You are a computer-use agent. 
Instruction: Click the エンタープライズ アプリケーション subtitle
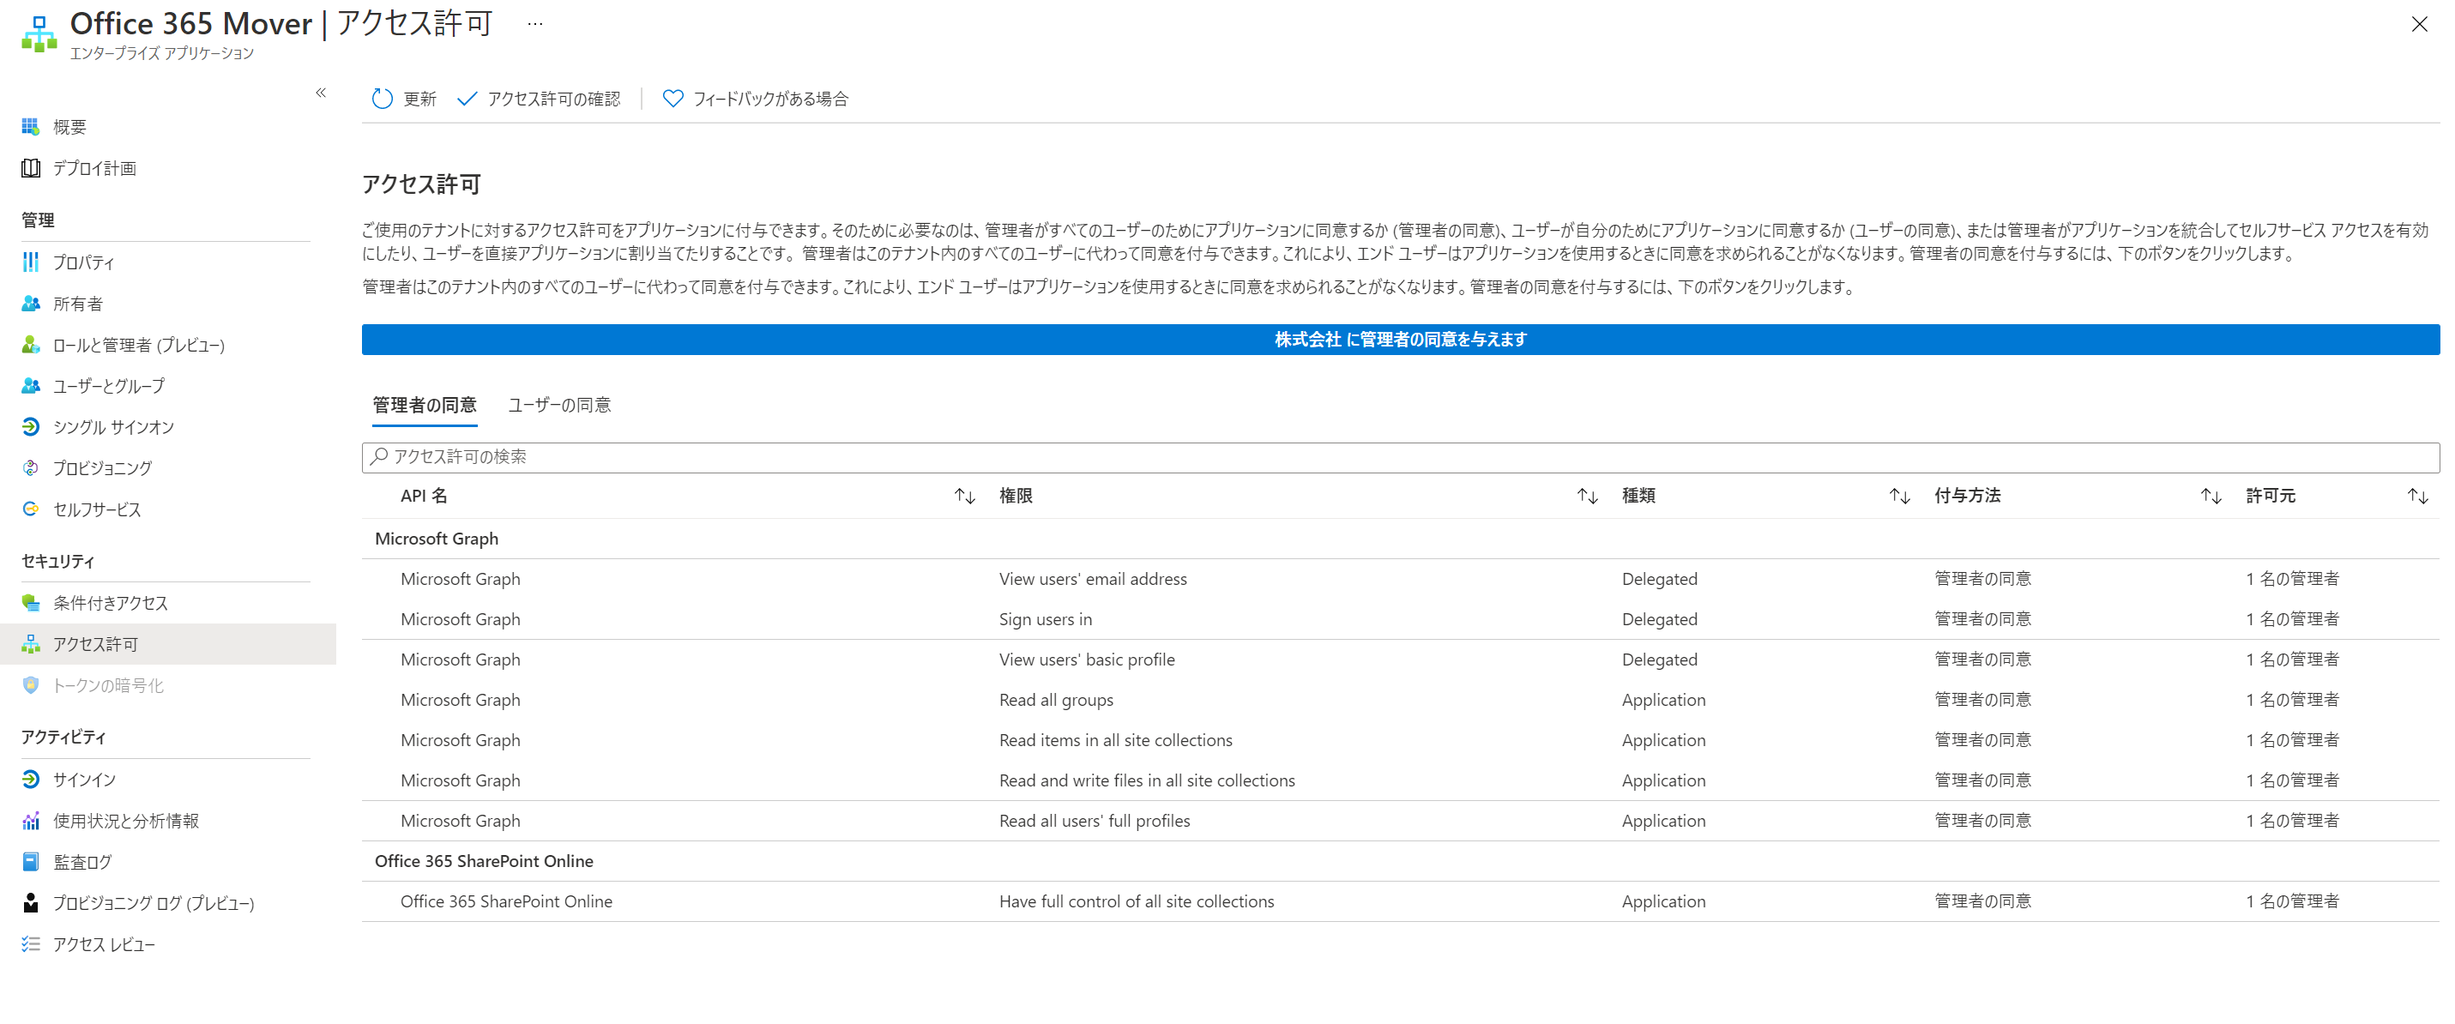point(162,53)
